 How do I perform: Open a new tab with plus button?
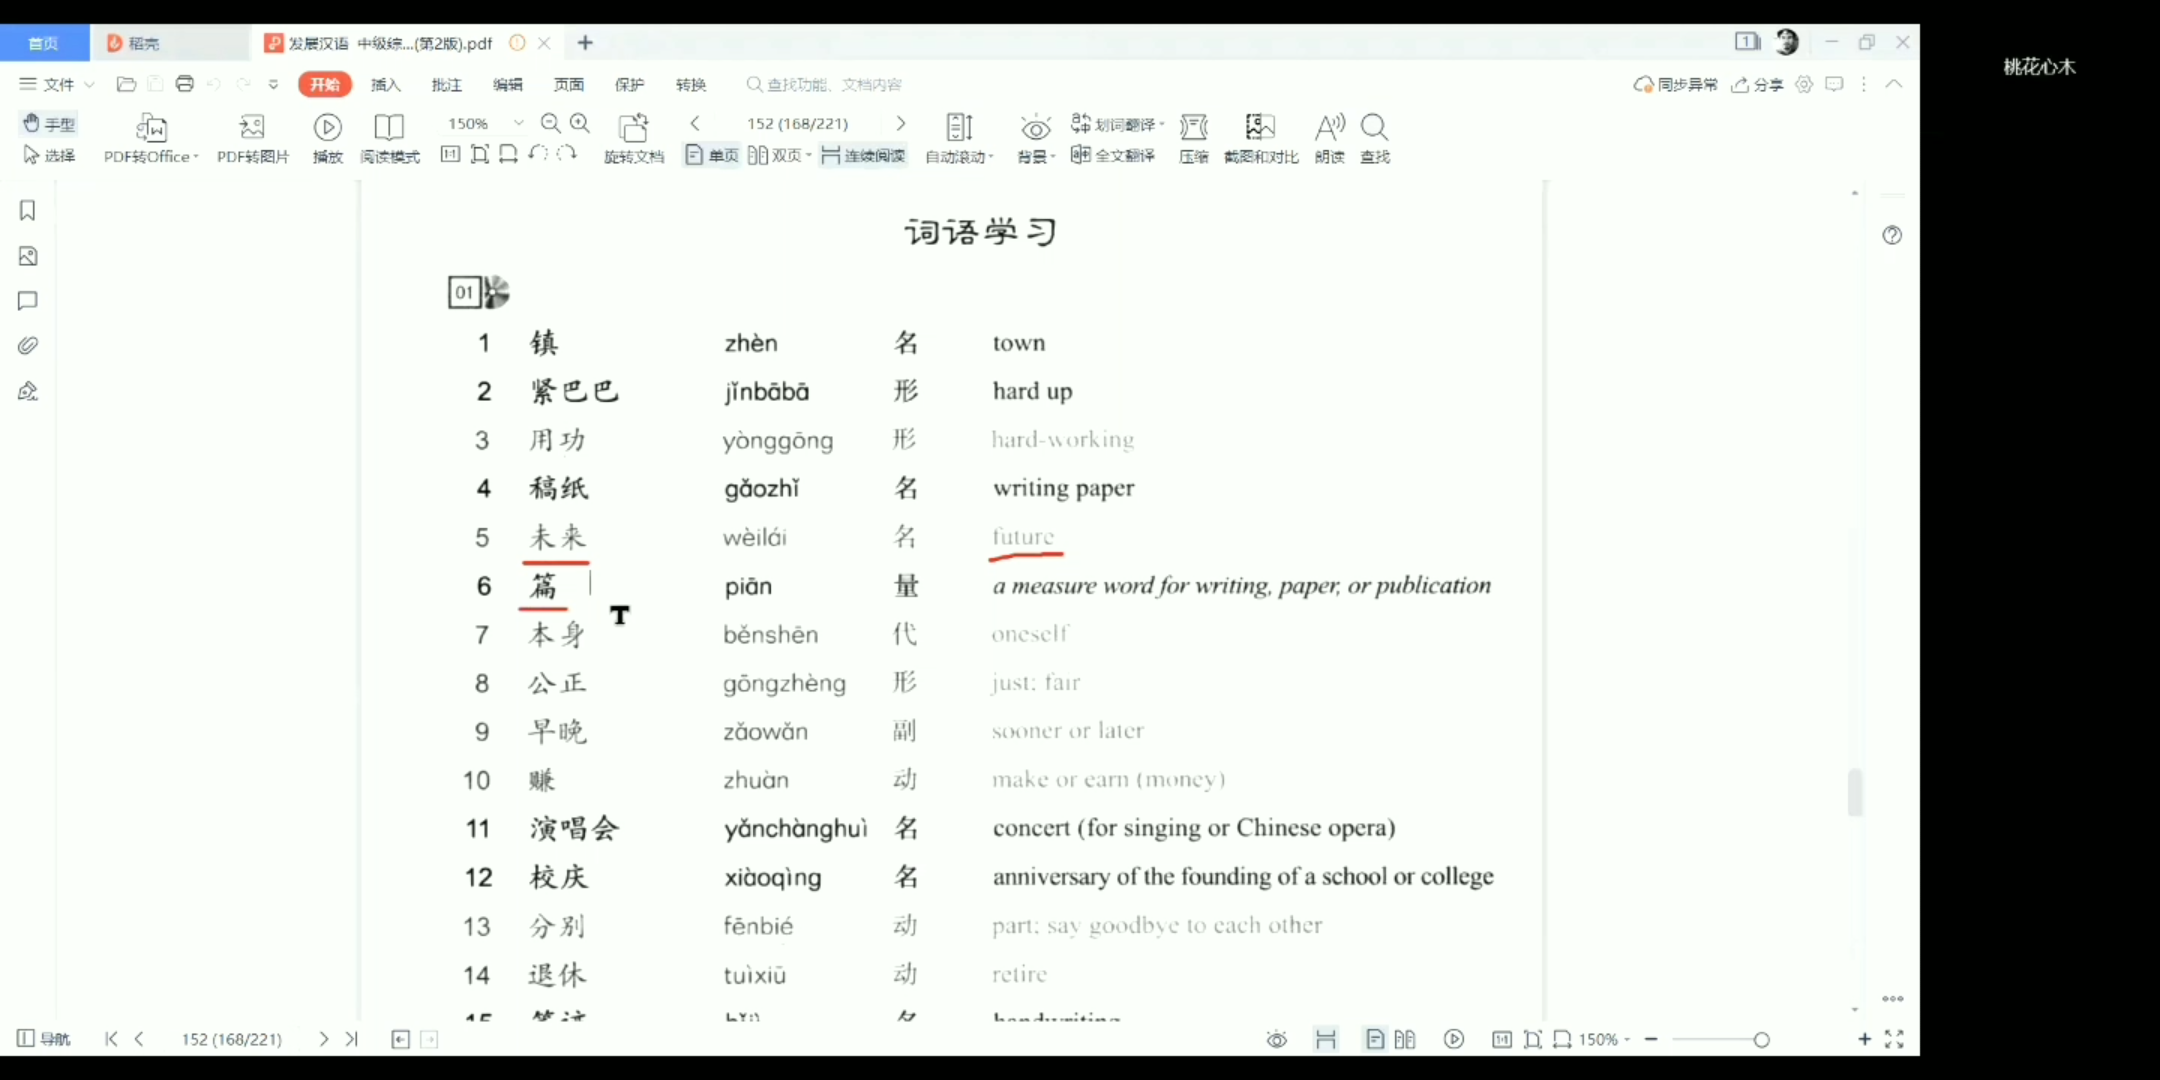(585, 42)
